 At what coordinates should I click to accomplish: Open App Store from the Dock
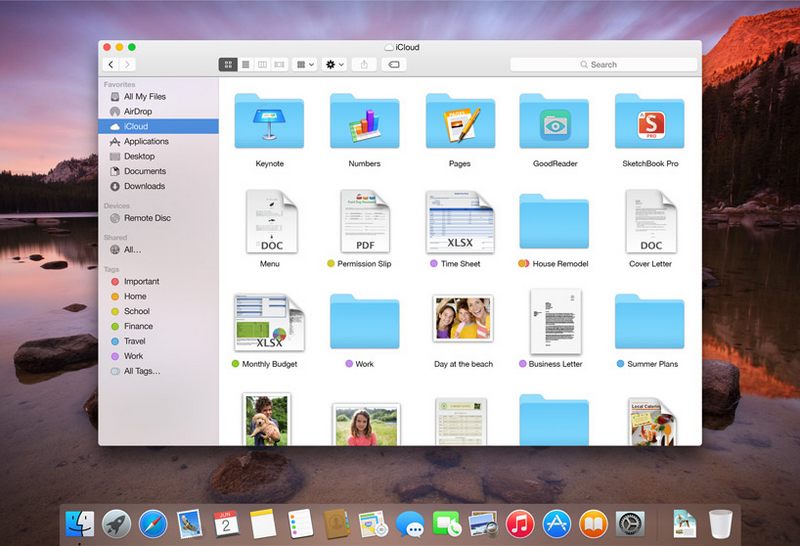(557, 524)
